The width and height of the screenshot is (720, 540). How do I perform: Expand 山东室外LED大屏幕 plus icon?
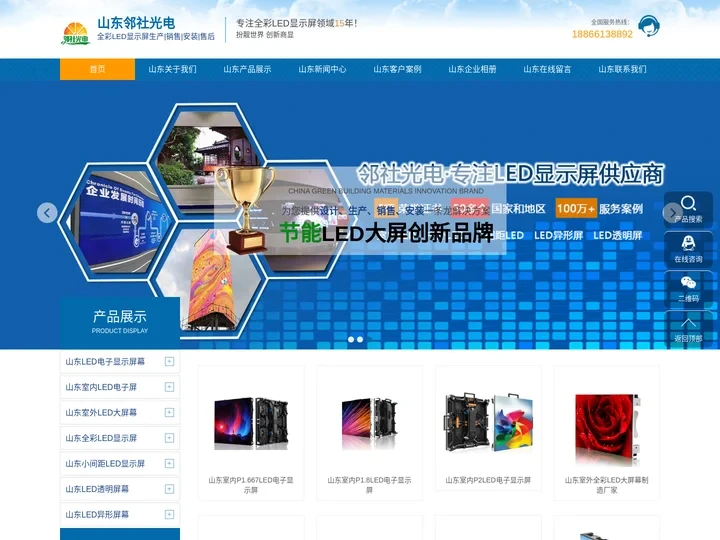[169, 412]
